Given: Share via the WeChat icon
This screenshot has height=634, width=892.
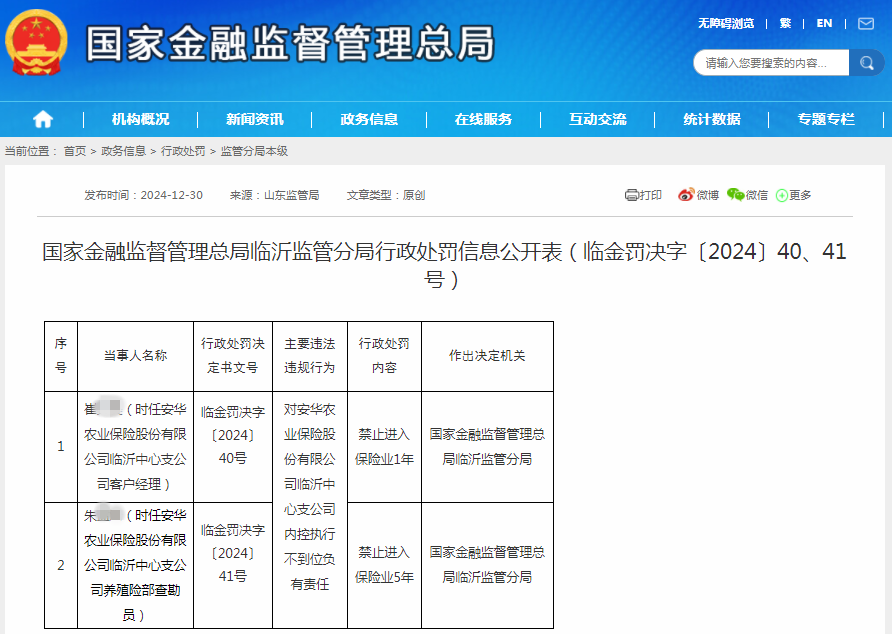Looking at the screenshot, I should point(736,195).
